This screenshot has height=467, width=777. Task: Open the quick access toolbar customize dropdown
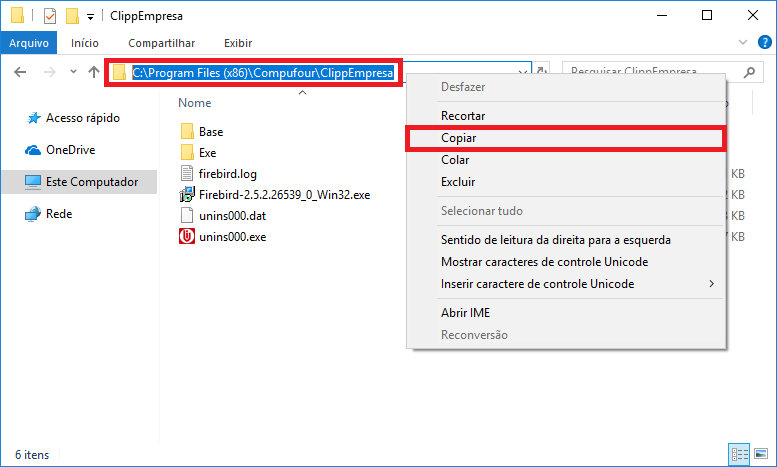click(90, 17)
